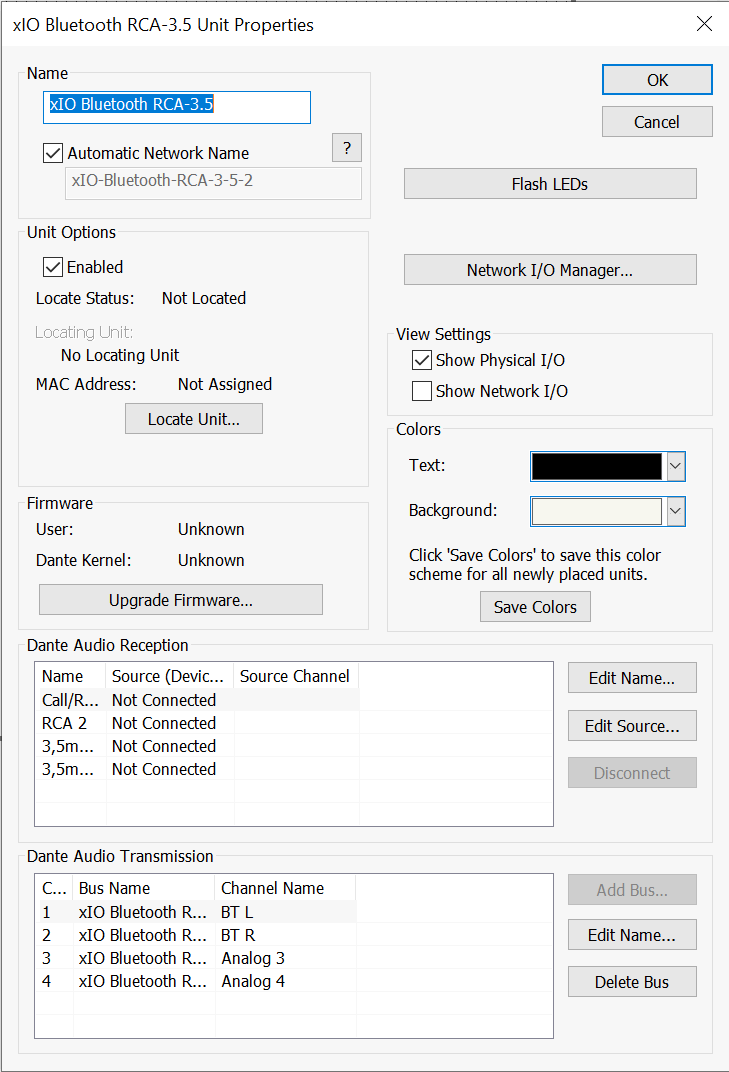This screenshot has height=1072, width=729.
Task: Click the Cancel button
Action: coord(657,122)
